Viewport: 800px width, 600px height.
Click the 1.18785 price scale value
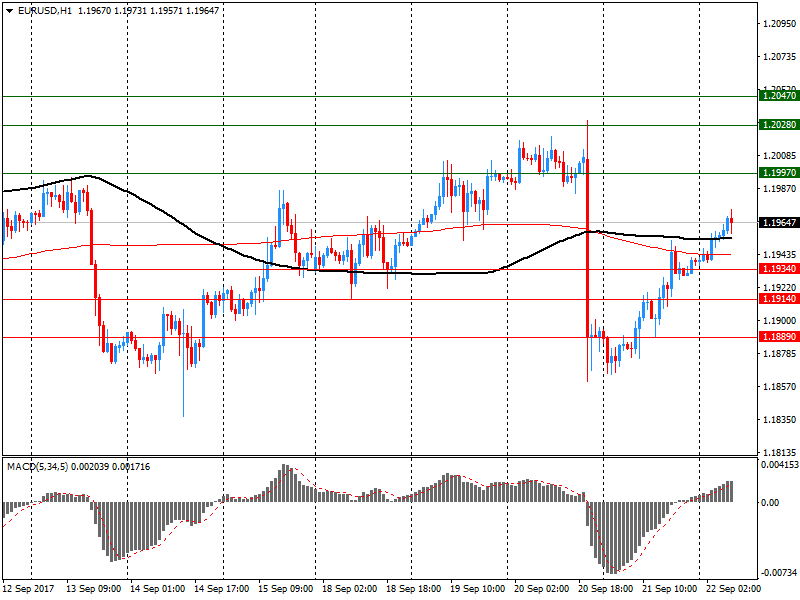780,354
